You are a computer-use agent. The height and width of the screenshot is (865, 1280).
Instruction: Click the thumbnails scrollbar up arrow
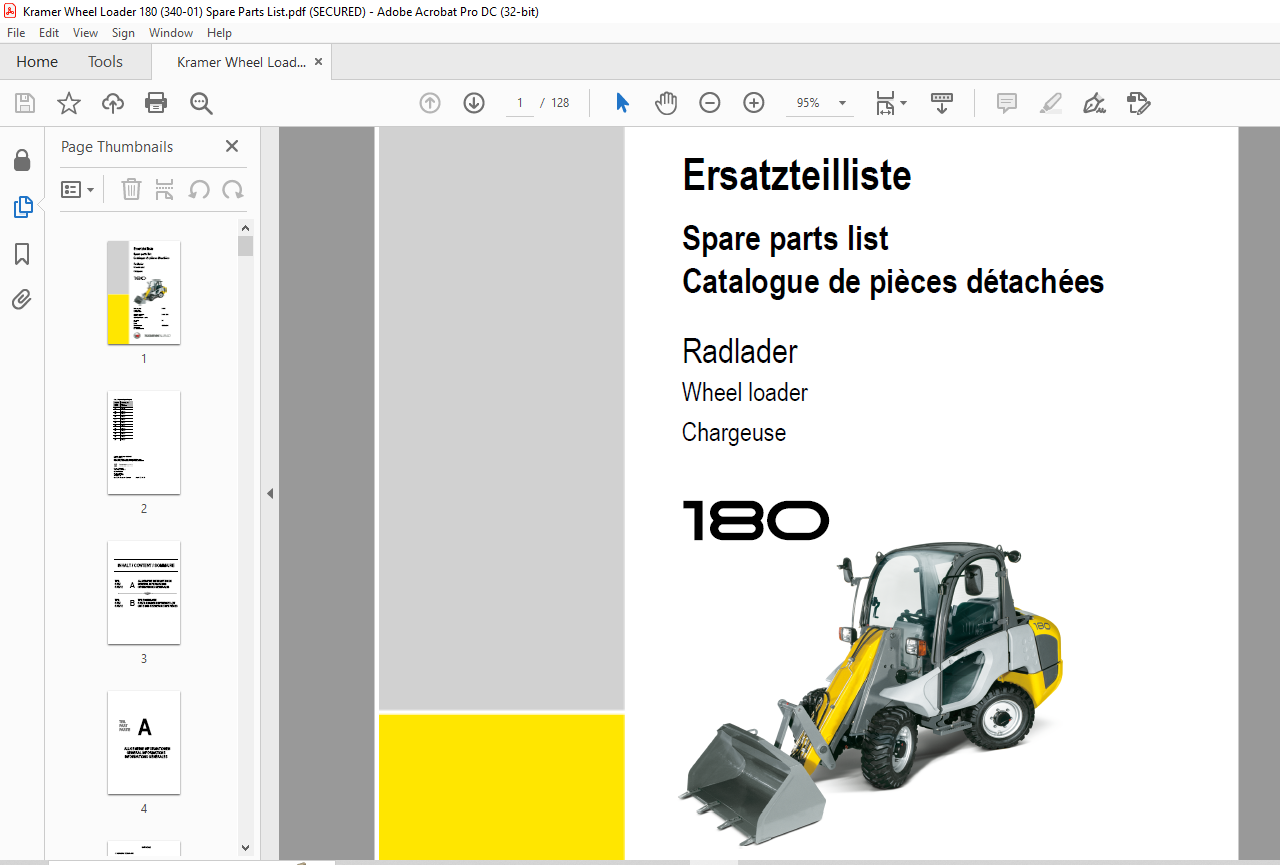click(x=245, y=228)
